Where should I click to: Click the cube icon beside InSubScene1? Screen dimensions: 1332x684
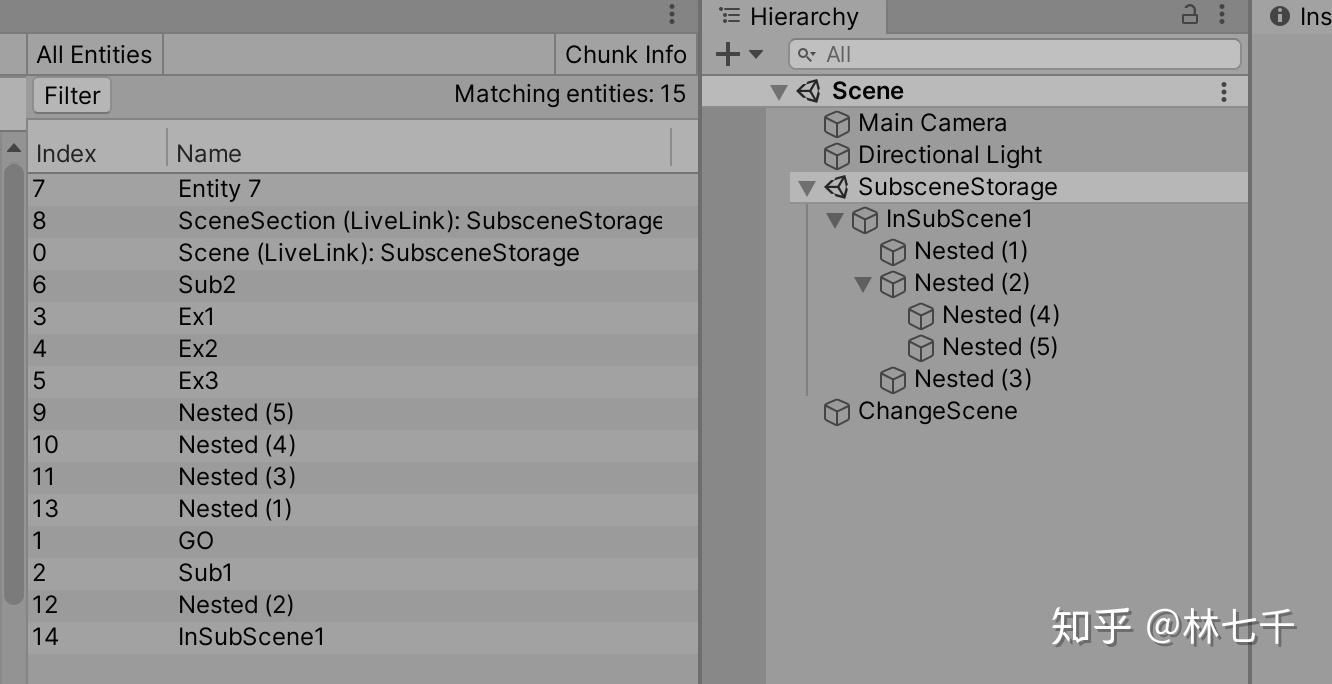[x=864, y=219]
